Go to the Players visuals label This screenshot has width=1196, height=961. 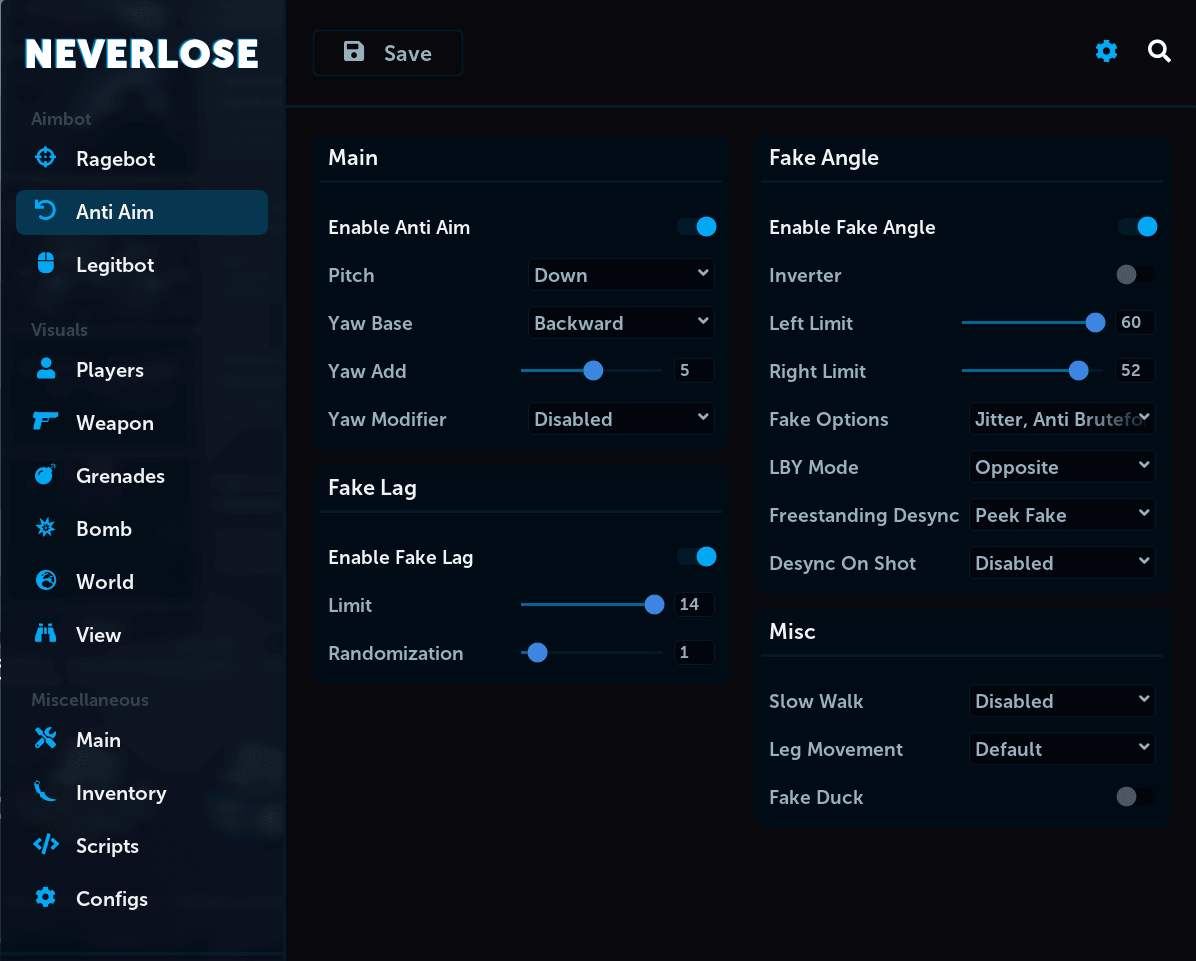[110, 370]
